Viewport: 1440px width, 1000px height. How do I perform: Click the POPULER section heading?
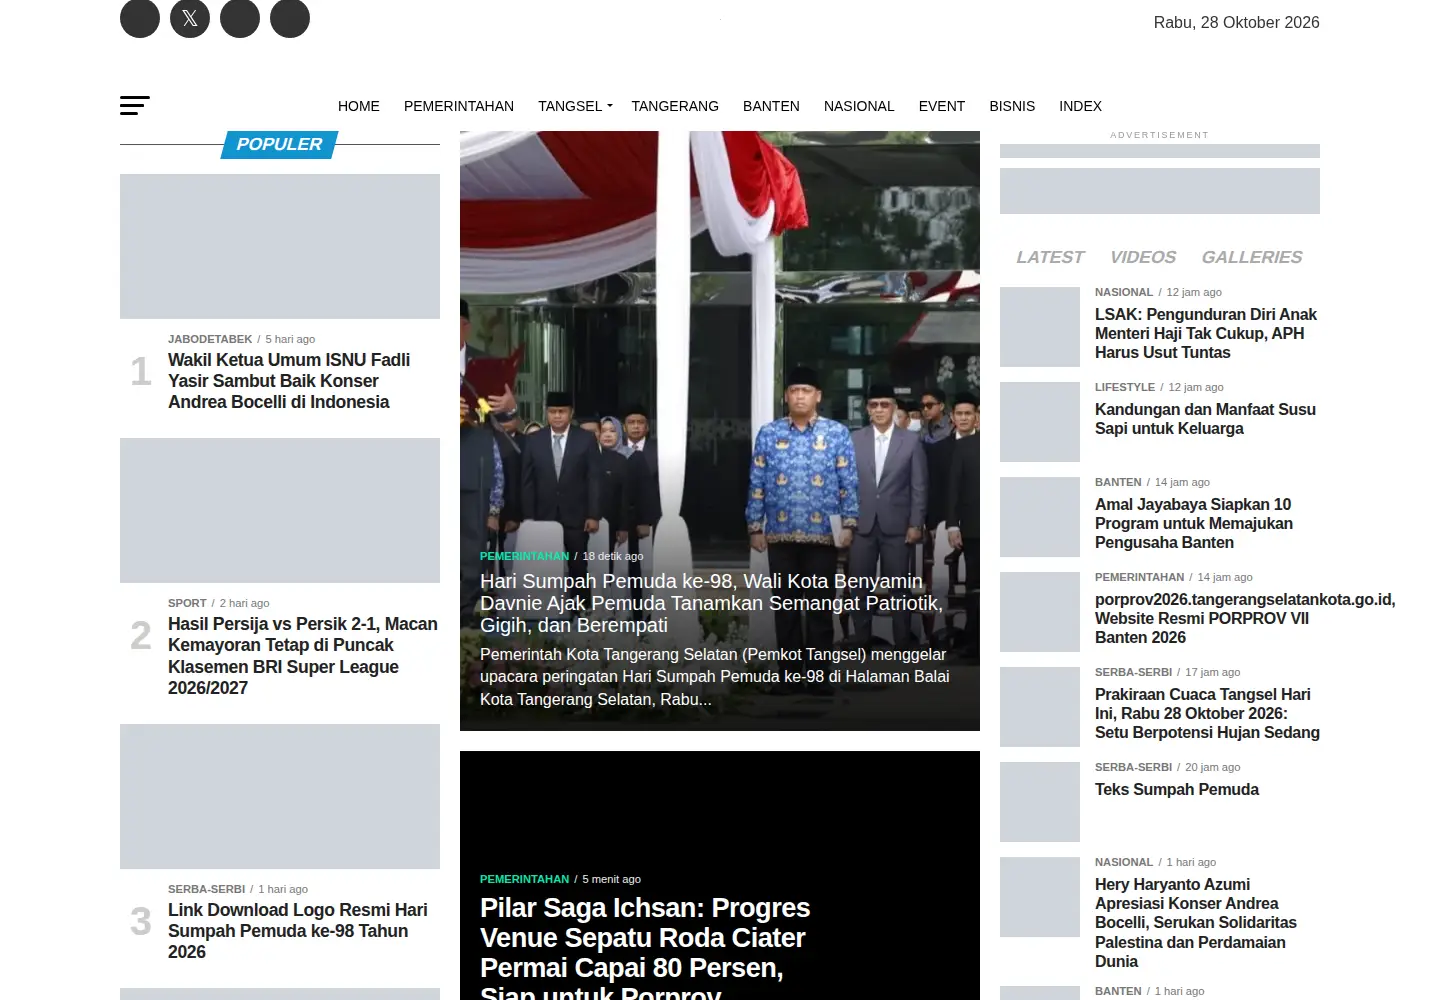coord(279,144)
